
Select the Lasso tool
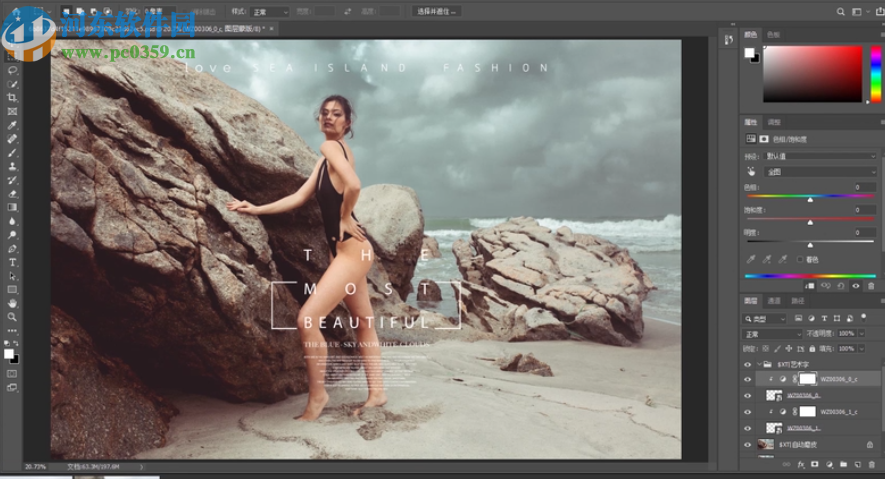[12, 71]
